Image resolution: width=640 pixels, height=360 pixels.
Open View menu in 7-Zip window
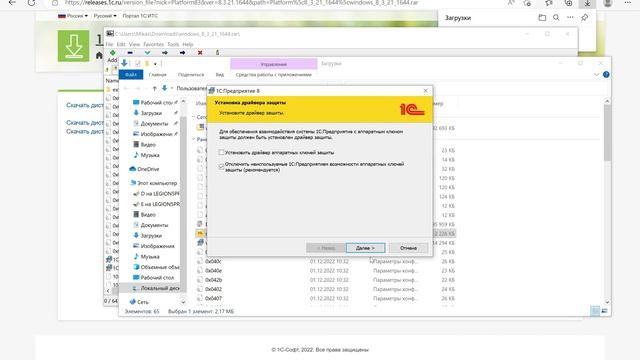point(134,44)
